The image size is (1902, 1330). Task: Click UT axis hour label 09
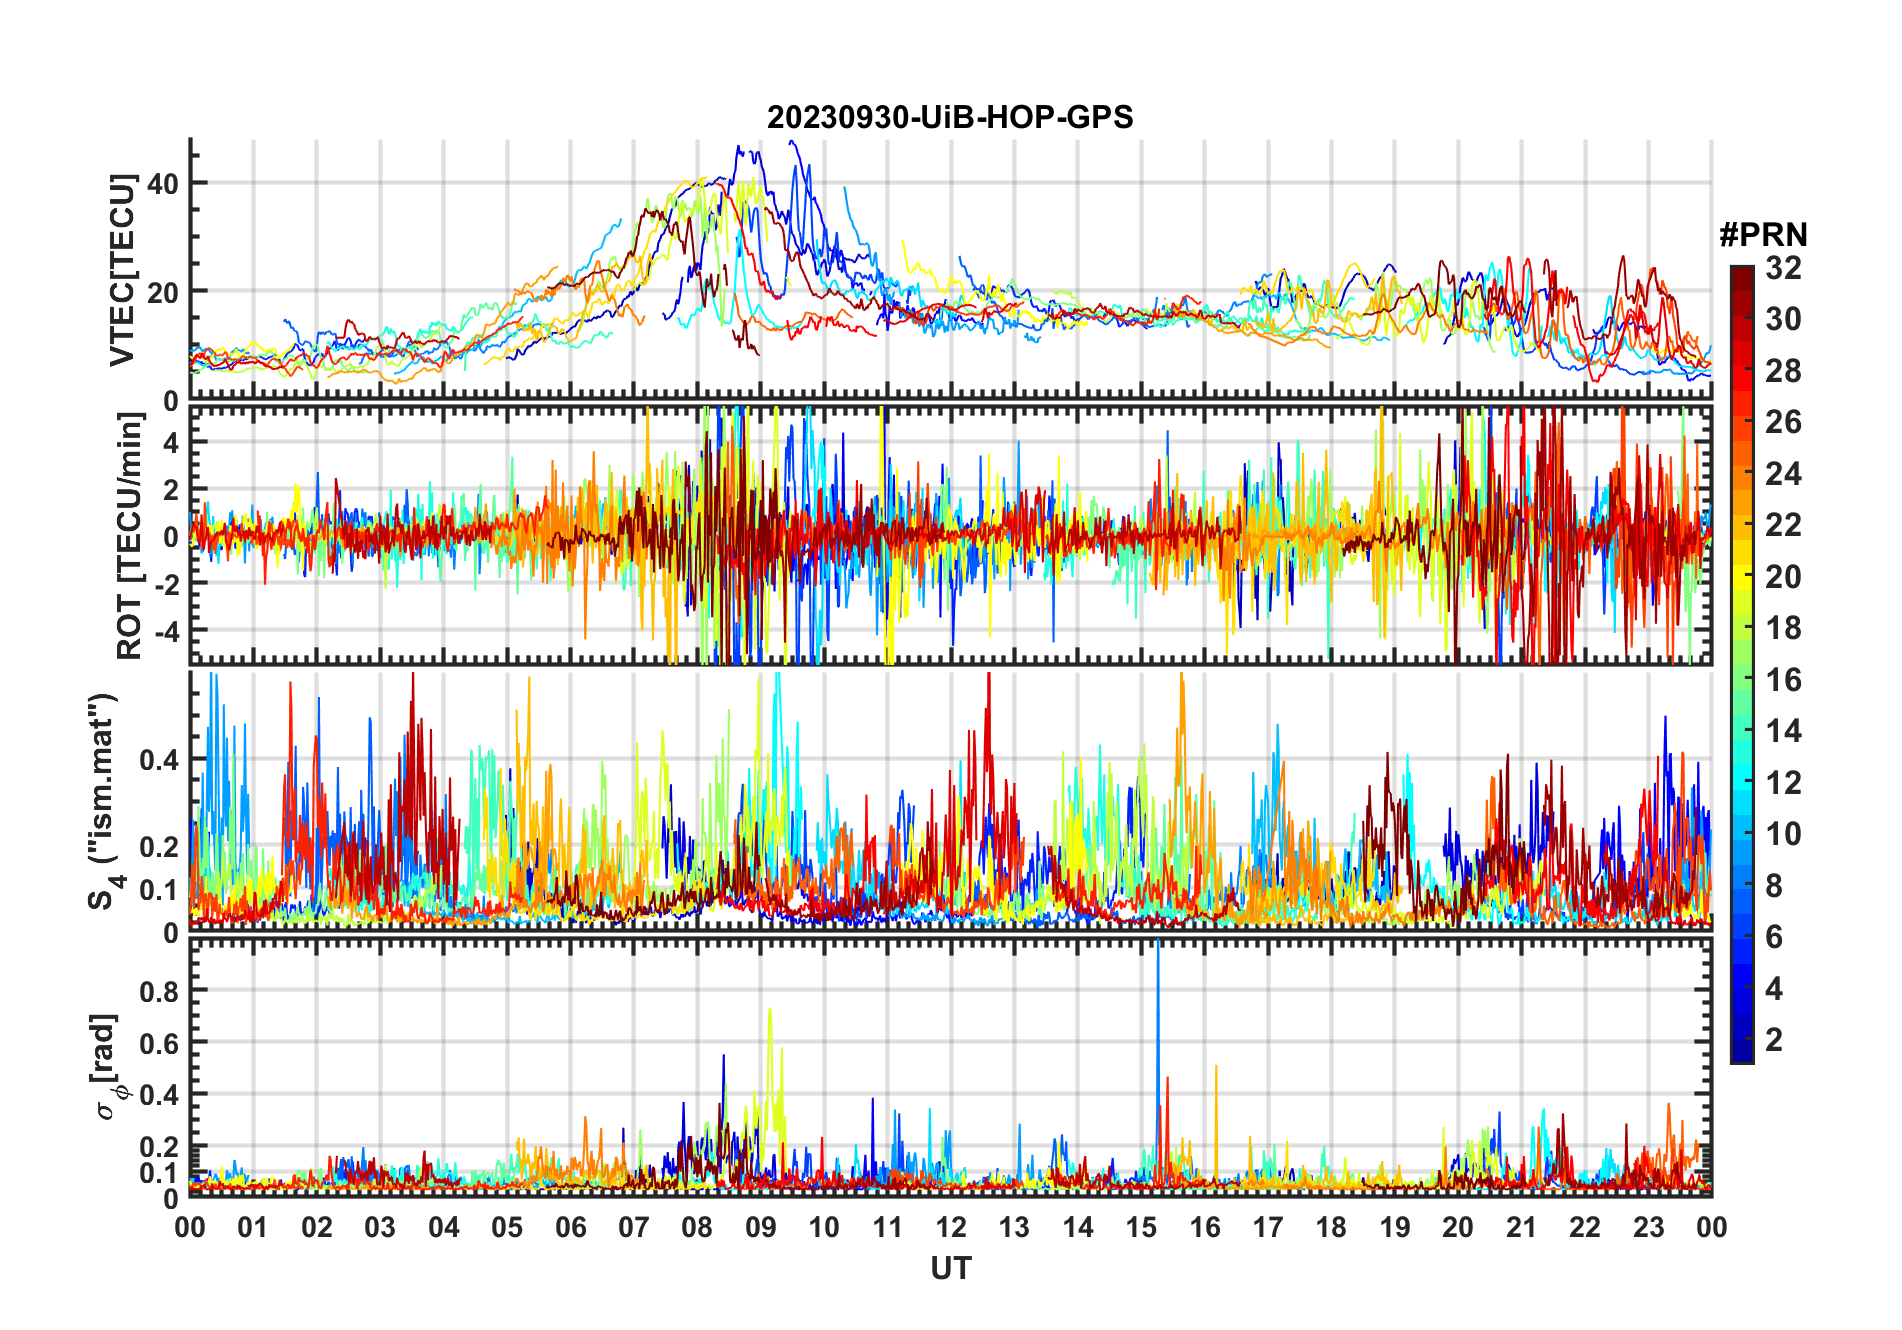click(761, 1227)
